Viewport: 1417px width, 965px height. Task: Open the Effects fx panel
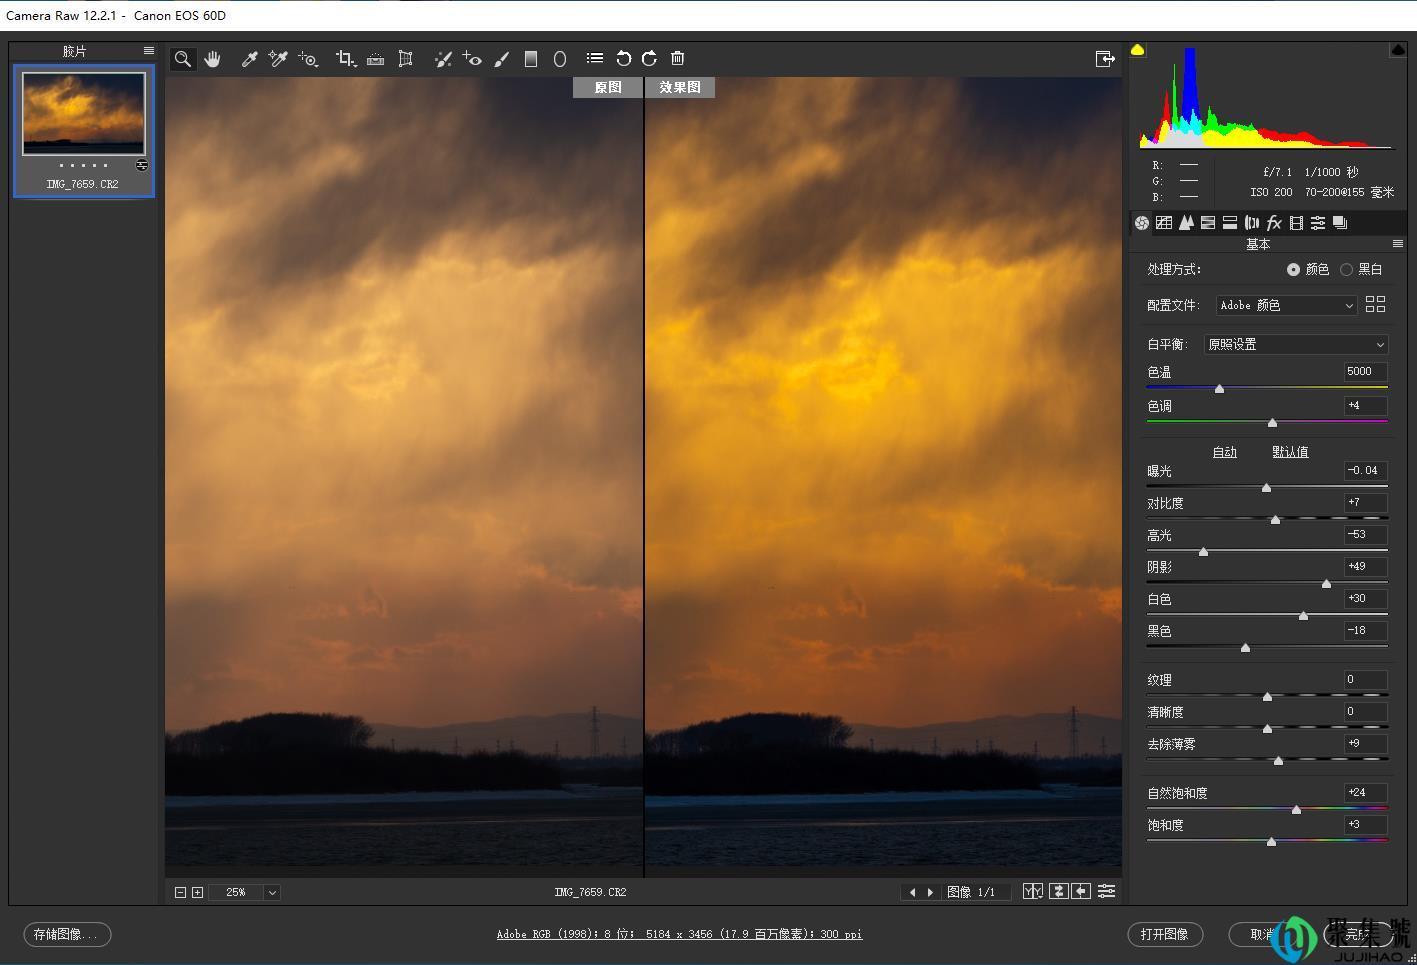(1274, 222)
